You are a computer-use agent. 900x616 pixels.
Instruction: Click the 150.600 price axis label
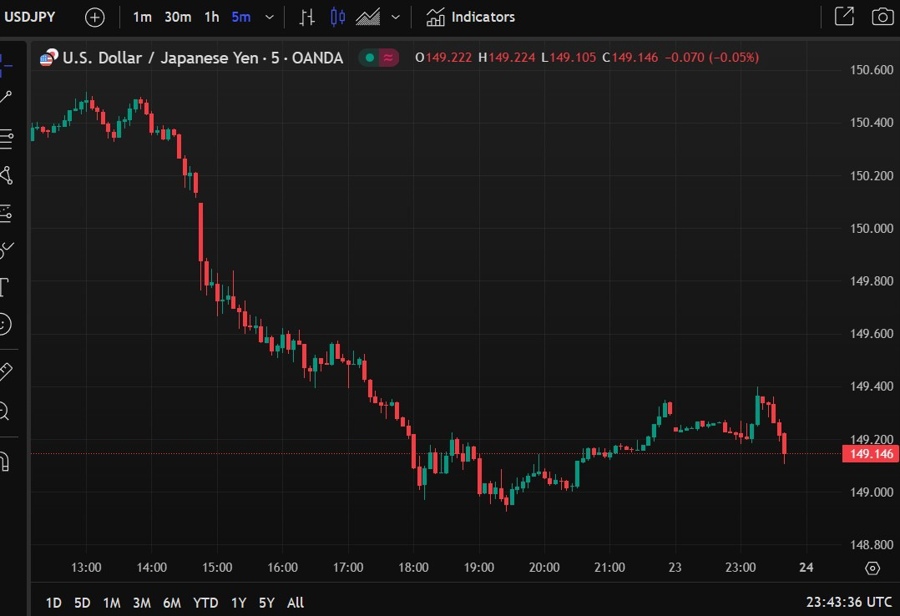[871, 70]
